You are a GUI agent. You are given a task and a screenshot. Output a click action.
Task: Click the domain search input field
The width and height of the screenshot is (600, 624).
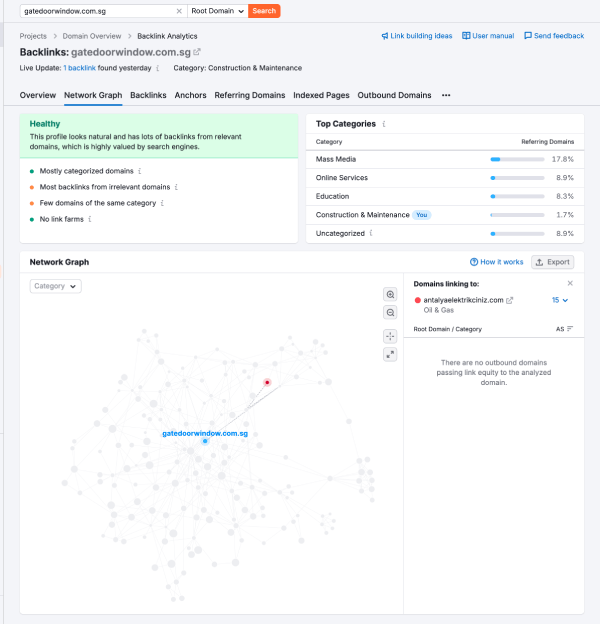pyautogui.click(x=95, y=11)
